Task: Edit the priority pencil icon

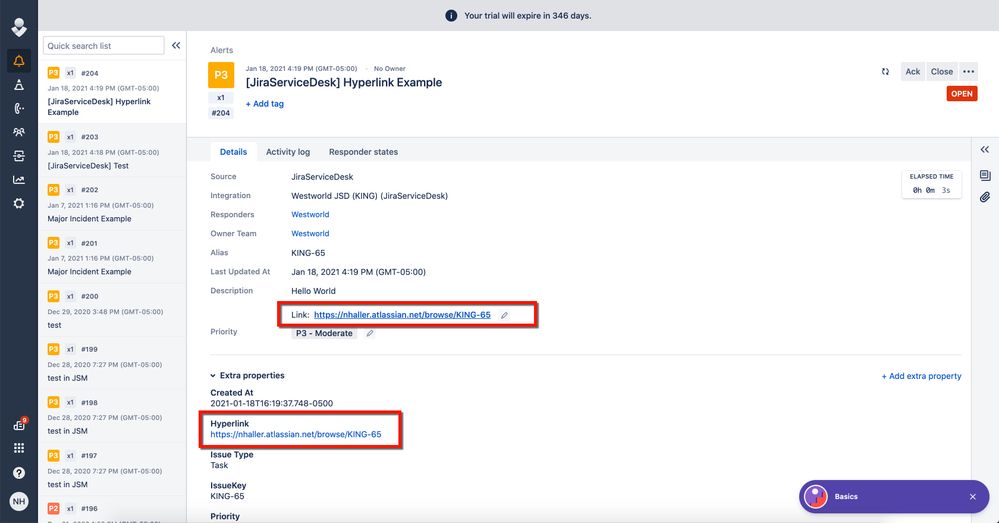Action: 370,333
